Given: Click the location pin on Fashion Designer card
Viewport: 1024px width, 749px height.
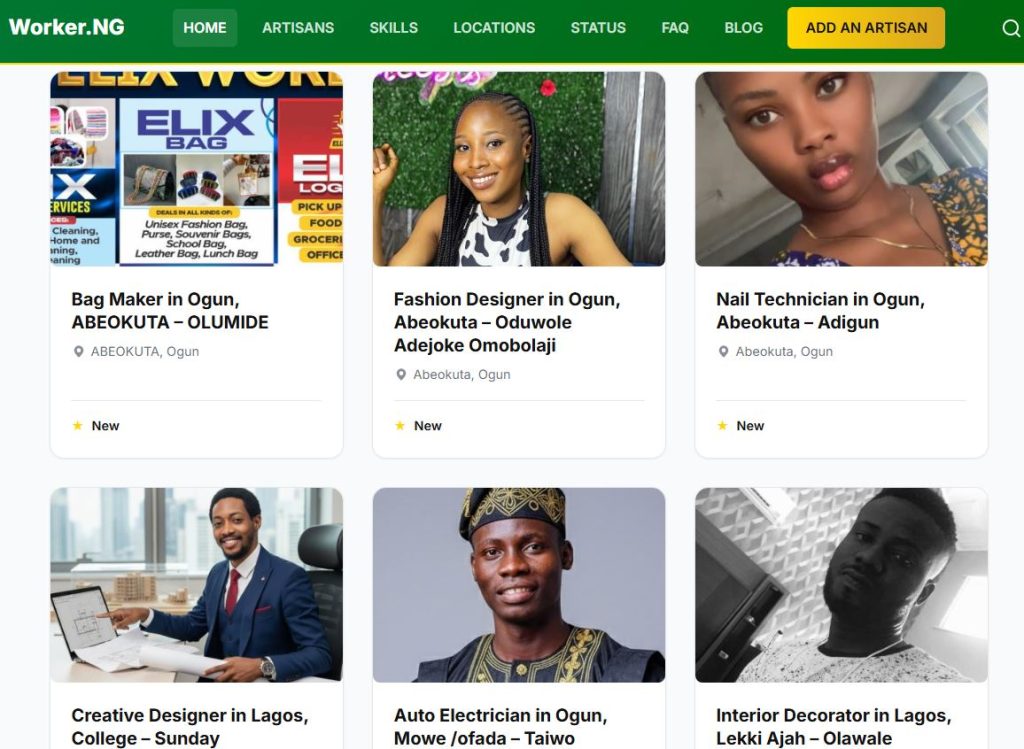Looking at the screenshot, I should tap(402, 374).
